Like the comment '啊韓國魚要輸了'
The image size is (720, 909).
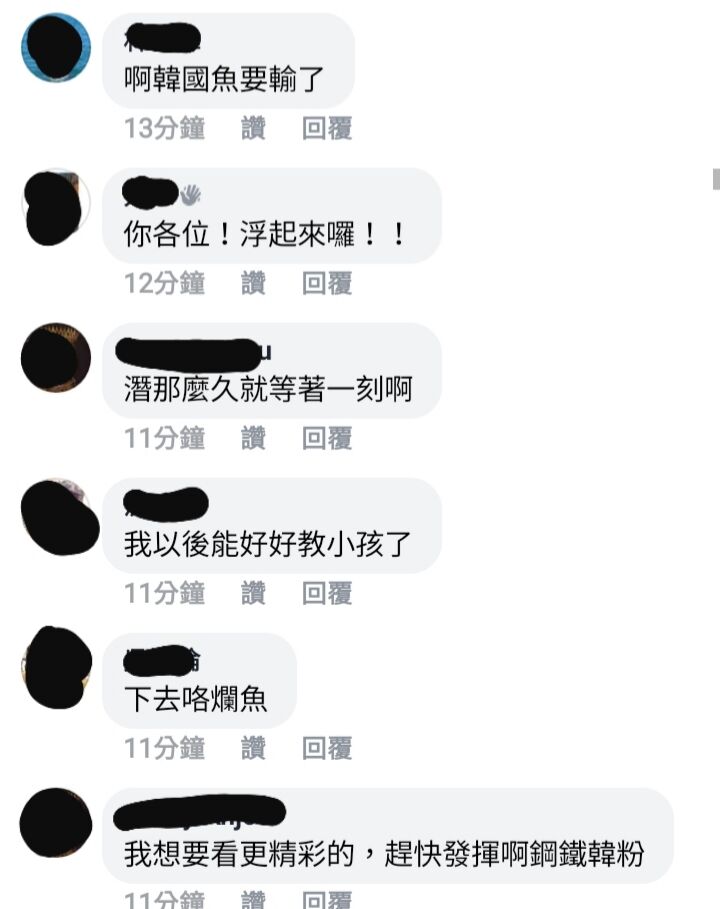(x=253, y=128)
